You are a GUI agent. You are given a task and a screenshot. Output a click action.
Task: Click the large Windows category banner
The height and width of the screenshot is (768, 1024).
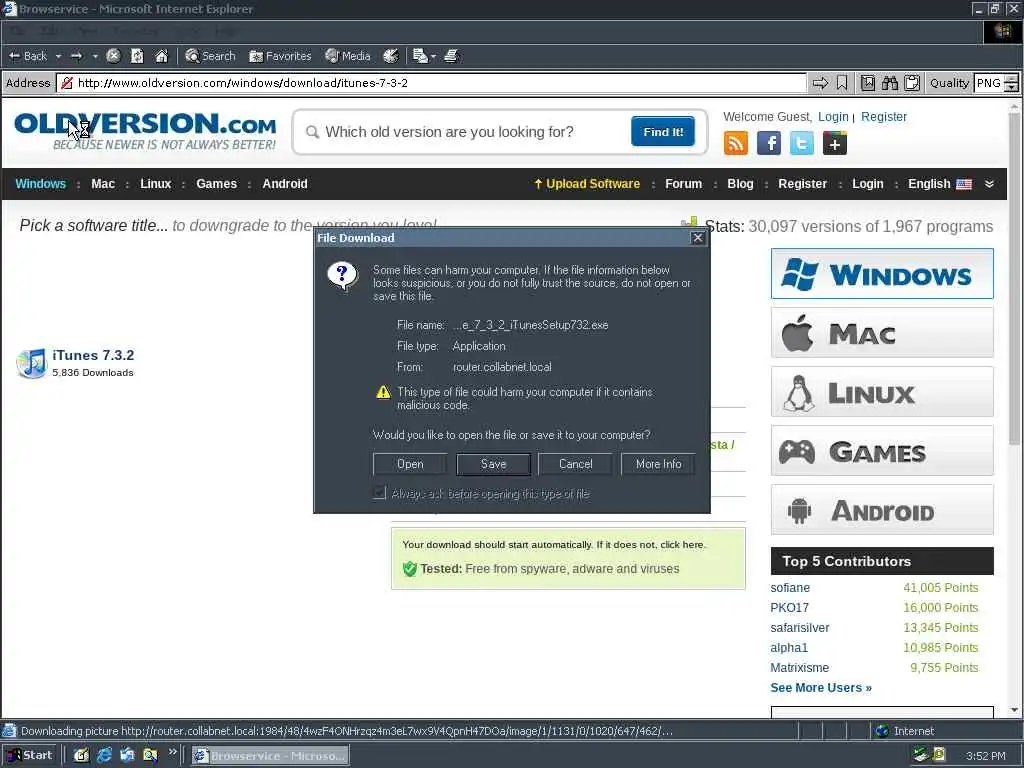point(882,274)
